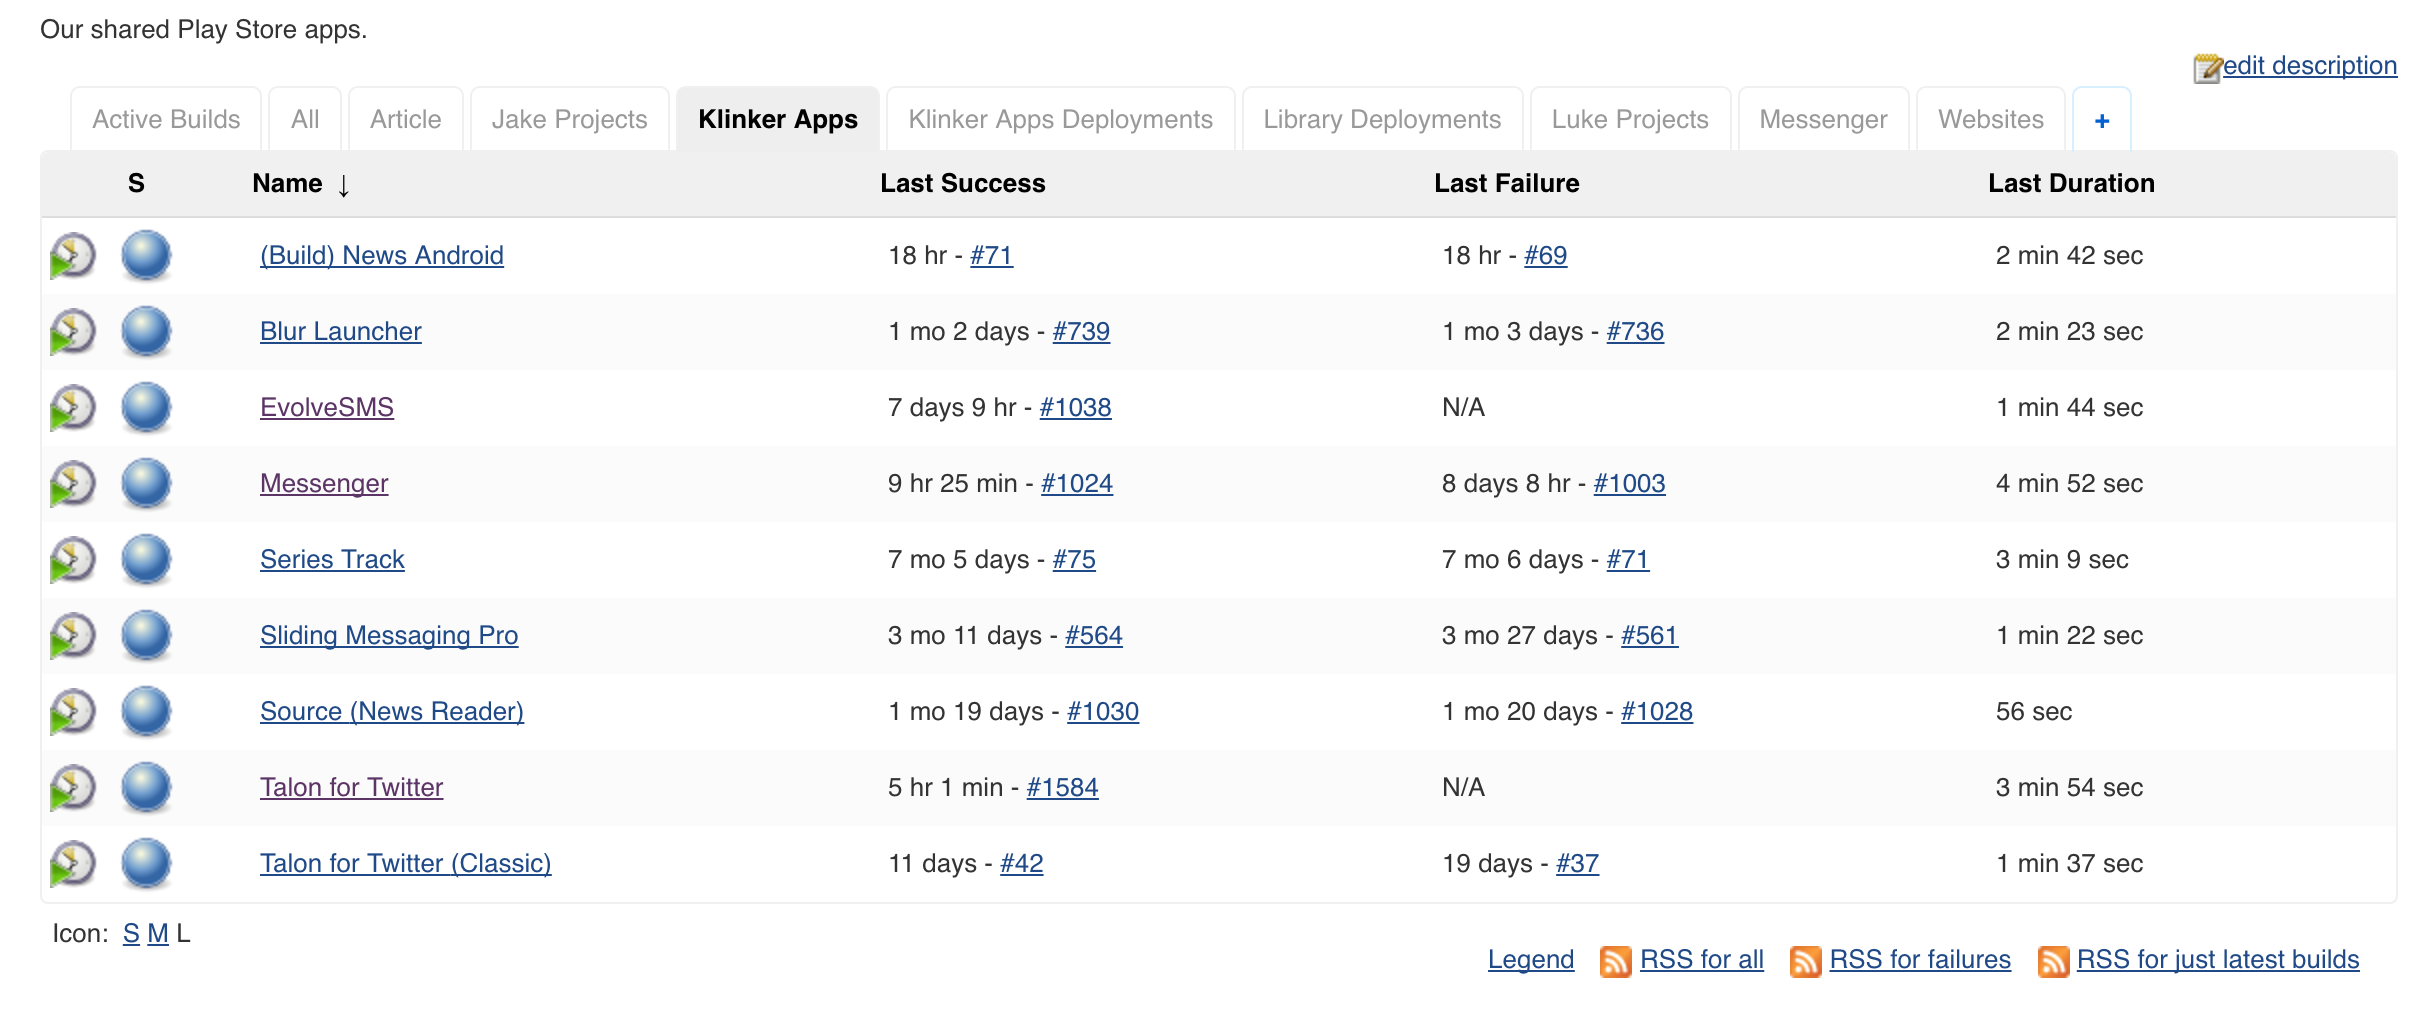
Task: Click blue status ball of (Build) News Android
Action: tap(146, 255)
